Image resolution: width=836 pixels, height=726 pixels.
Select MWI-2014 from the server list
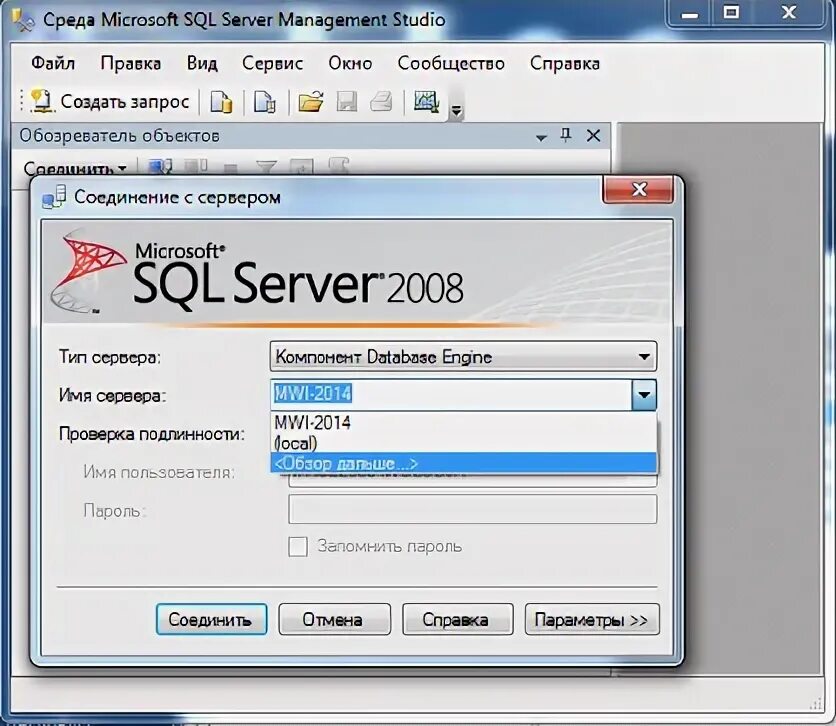click(x=463, y=423)
